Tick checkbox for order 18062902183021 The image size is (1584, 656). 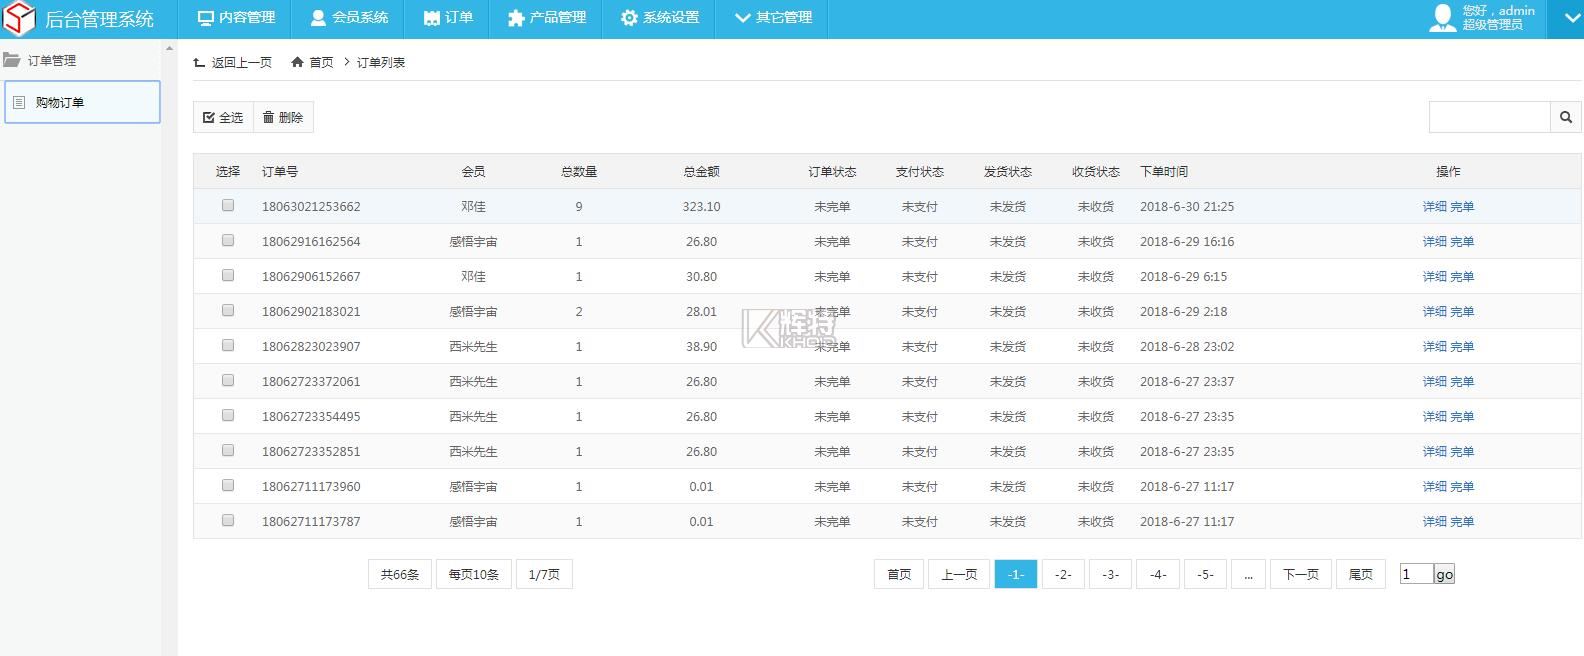coord(228,310)
